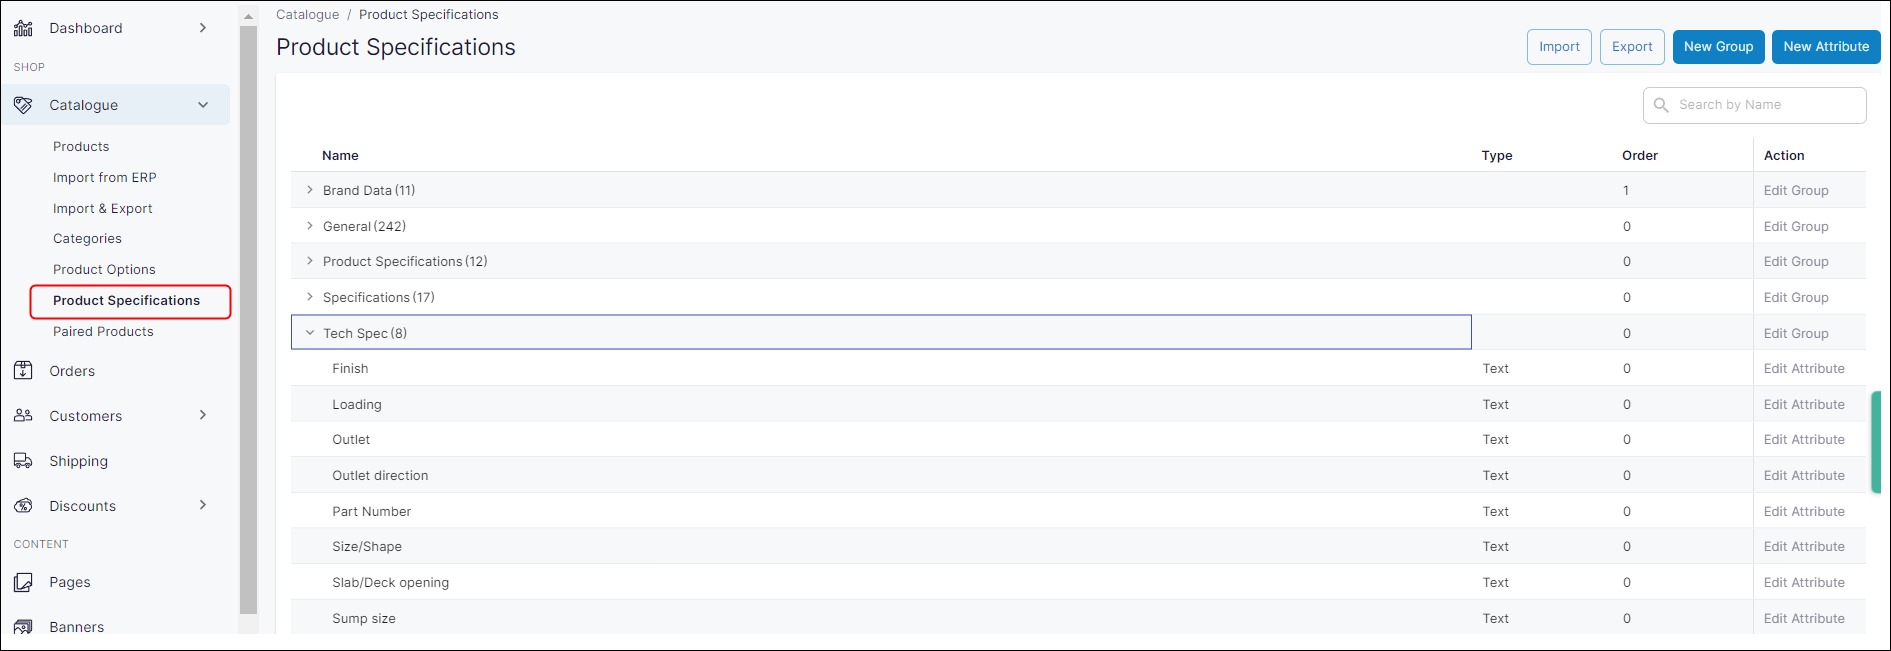
Task: Click the Customers people icon
Action: click(23, 416)
